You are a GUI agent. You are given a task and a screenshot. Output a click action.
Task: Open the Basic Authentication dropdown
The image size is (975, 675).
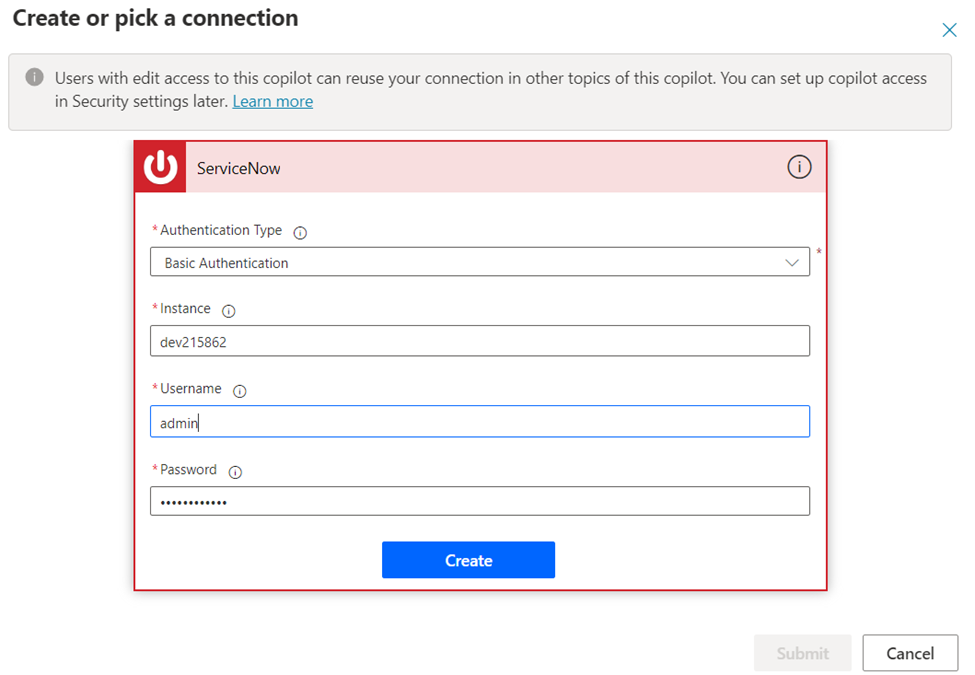pos(479,263)
